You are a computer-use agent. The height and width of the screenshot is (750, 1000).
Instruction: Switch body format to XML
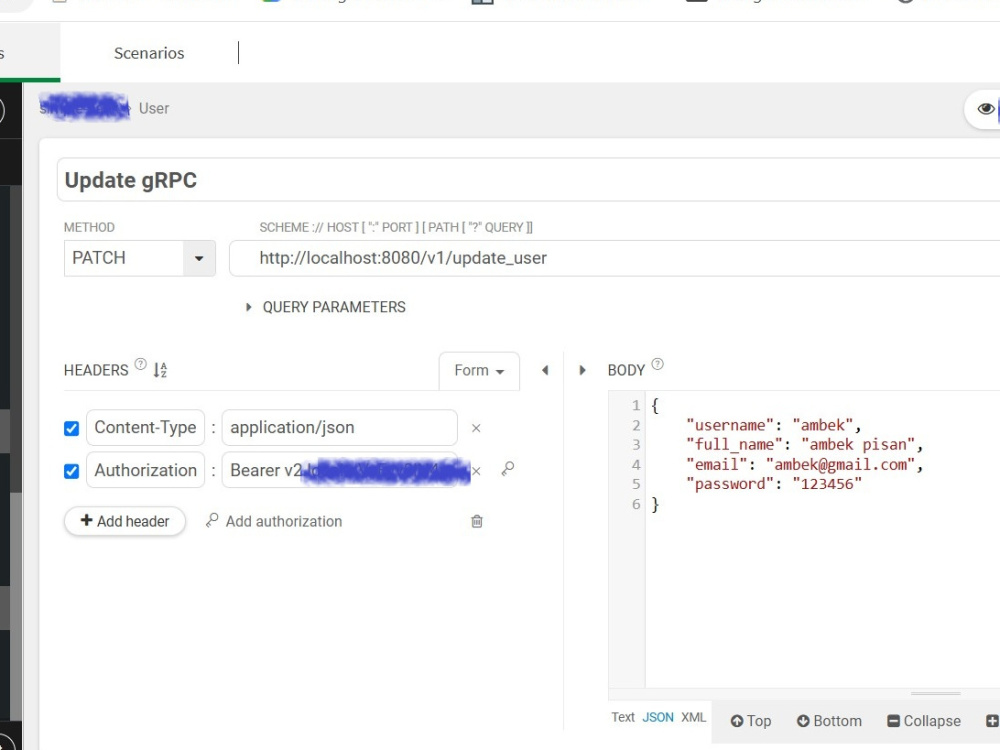[x=693, y=717]
